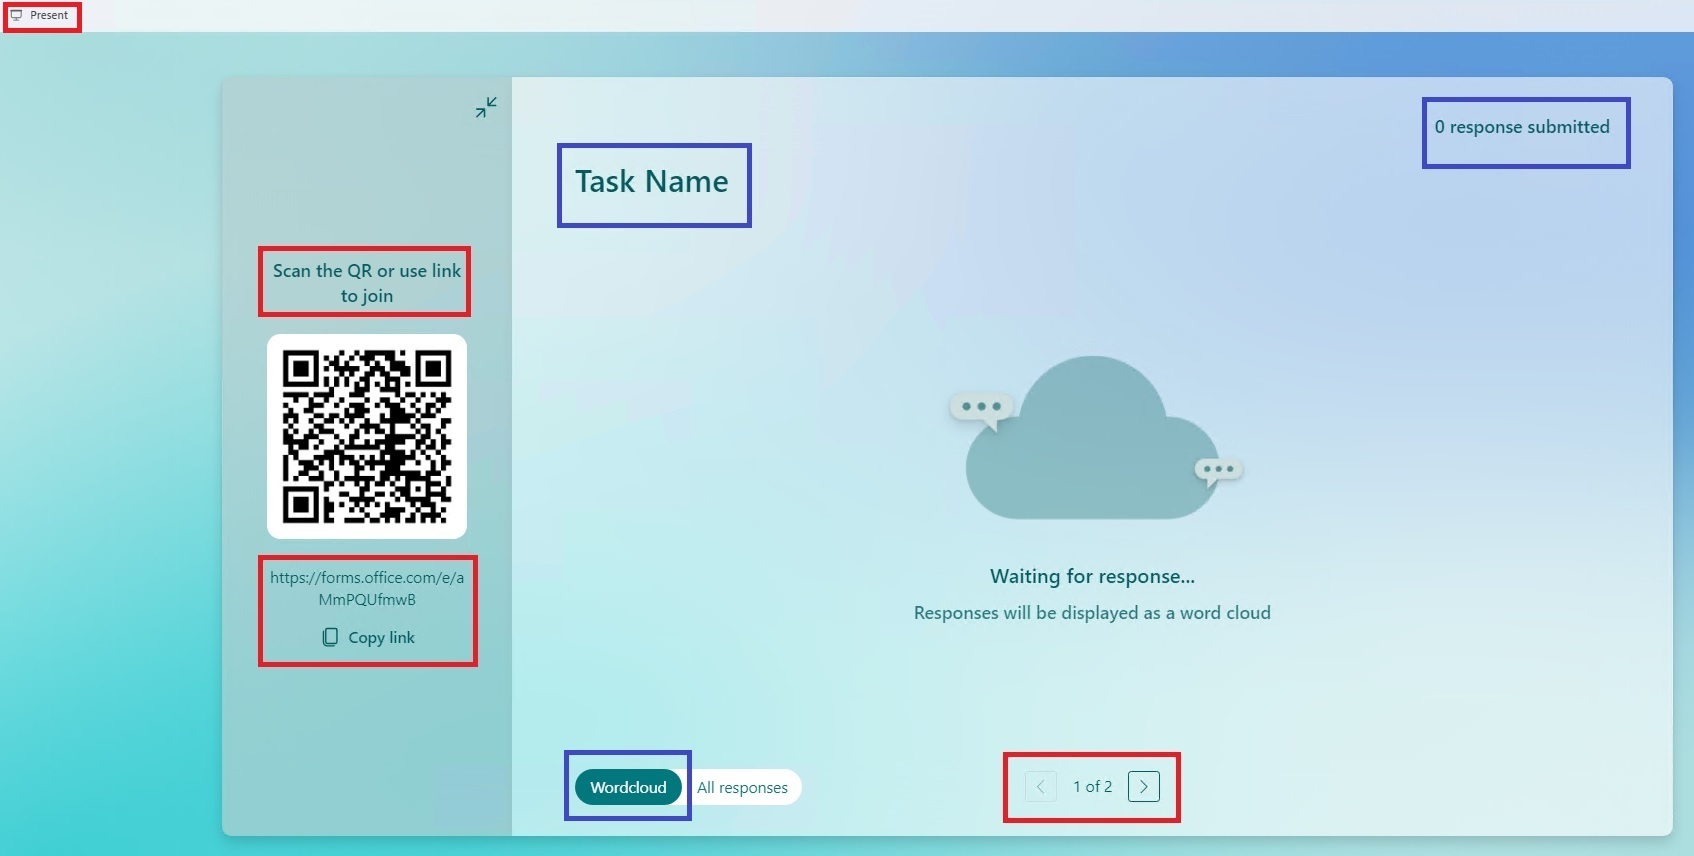
Task: Copy the form link
Action: 368,637
